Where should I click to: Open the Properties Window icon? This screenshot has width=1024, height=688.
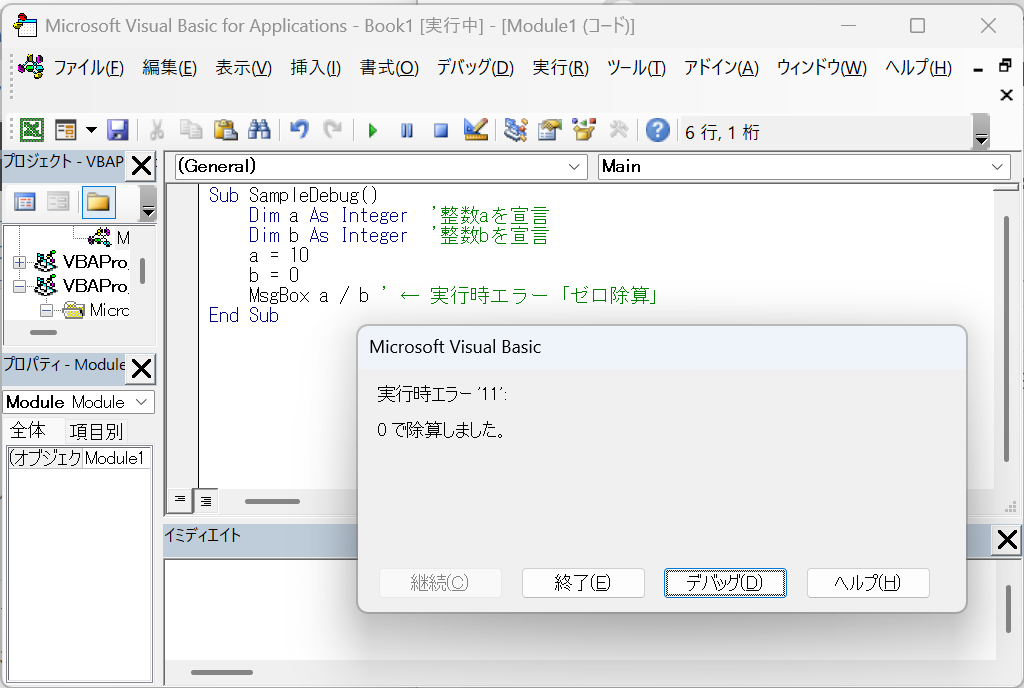point(550,130)
